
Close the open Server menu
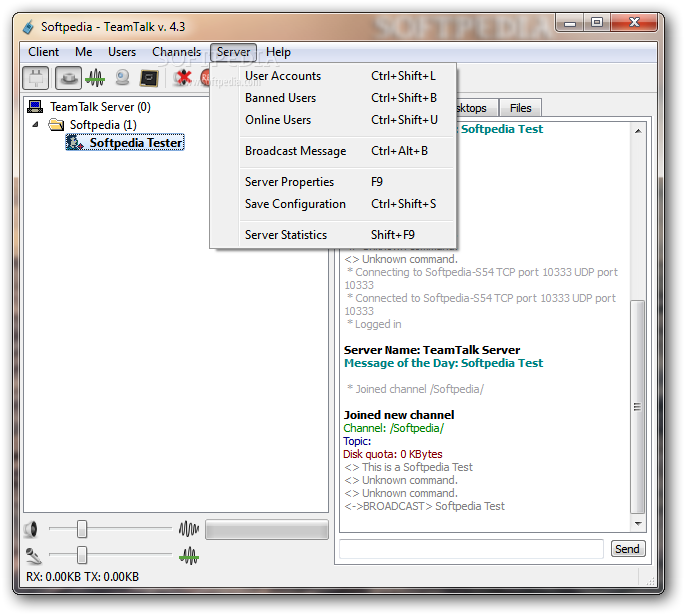pos(233,52)
